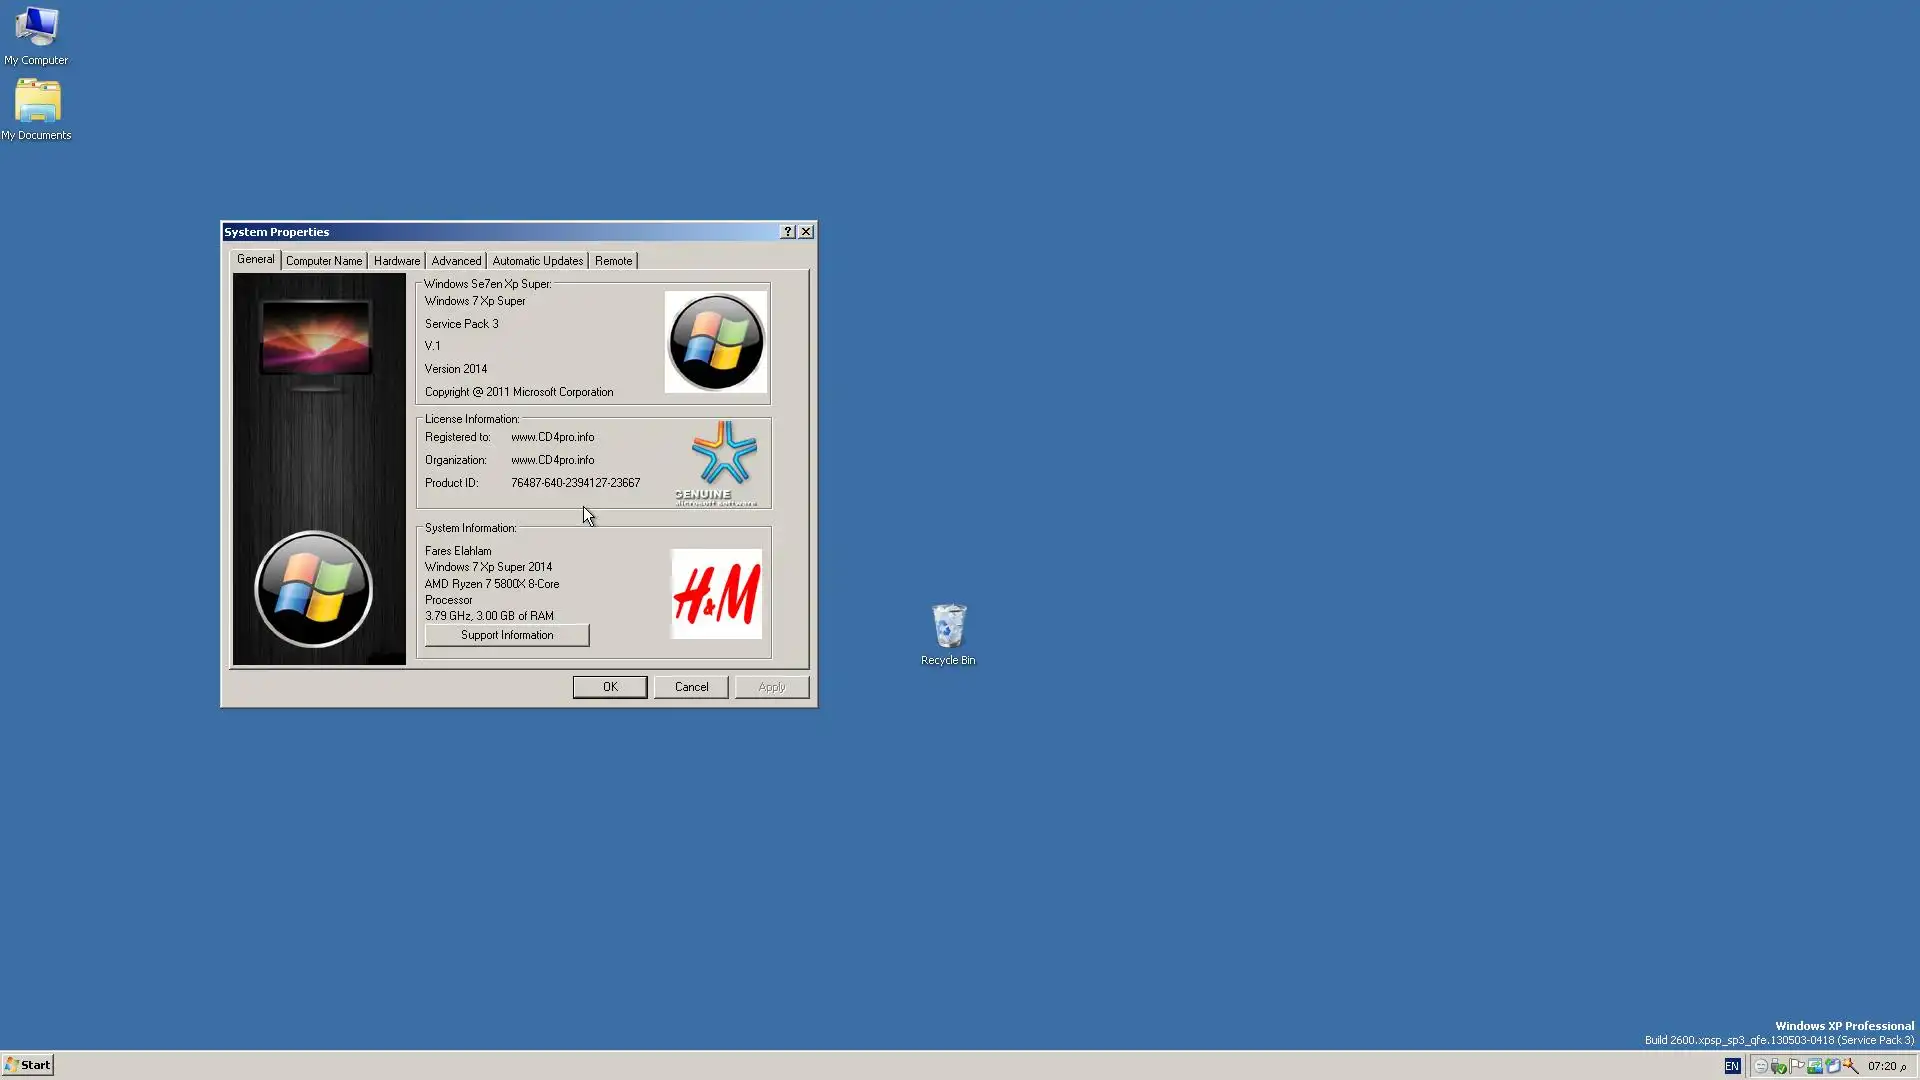Select the Remote tab

click(613, 260)
